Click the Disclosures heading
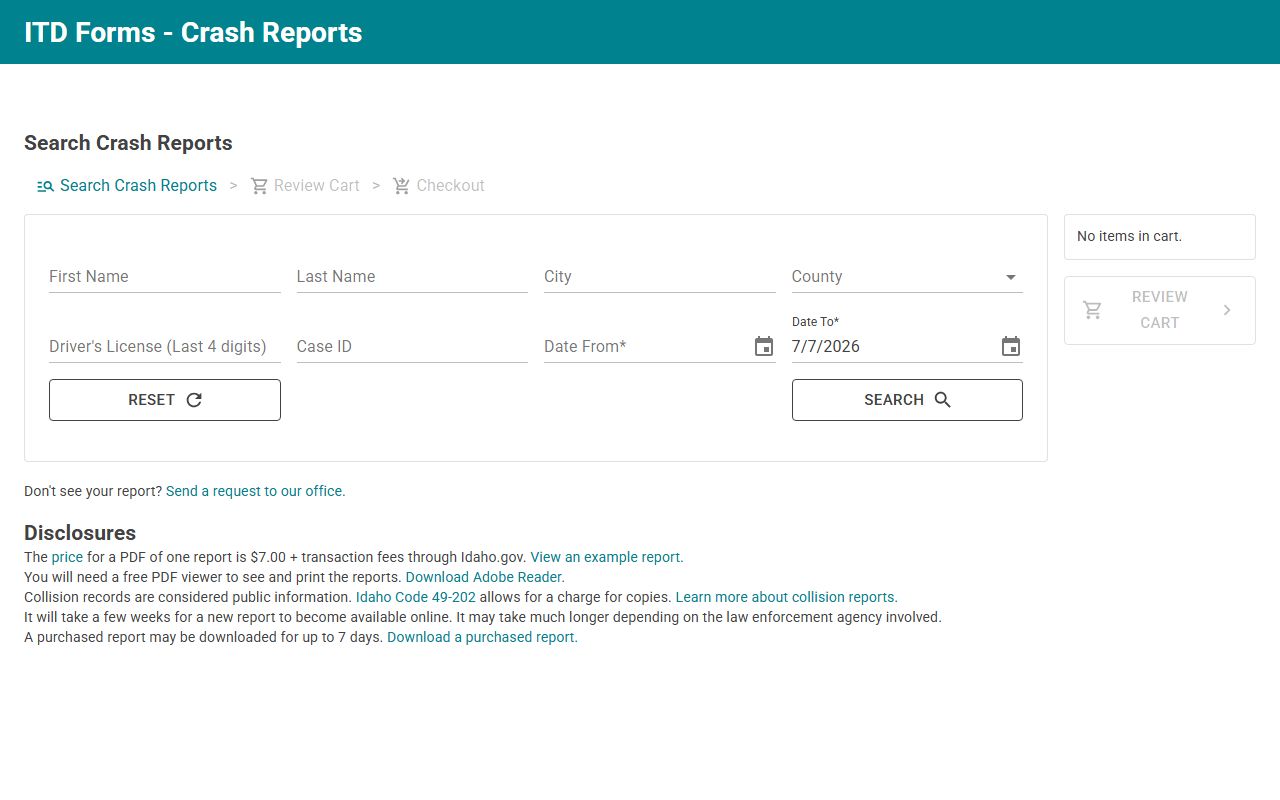Image resolution: width=1280 pixels, height=800 pixels. click(80, 533)
